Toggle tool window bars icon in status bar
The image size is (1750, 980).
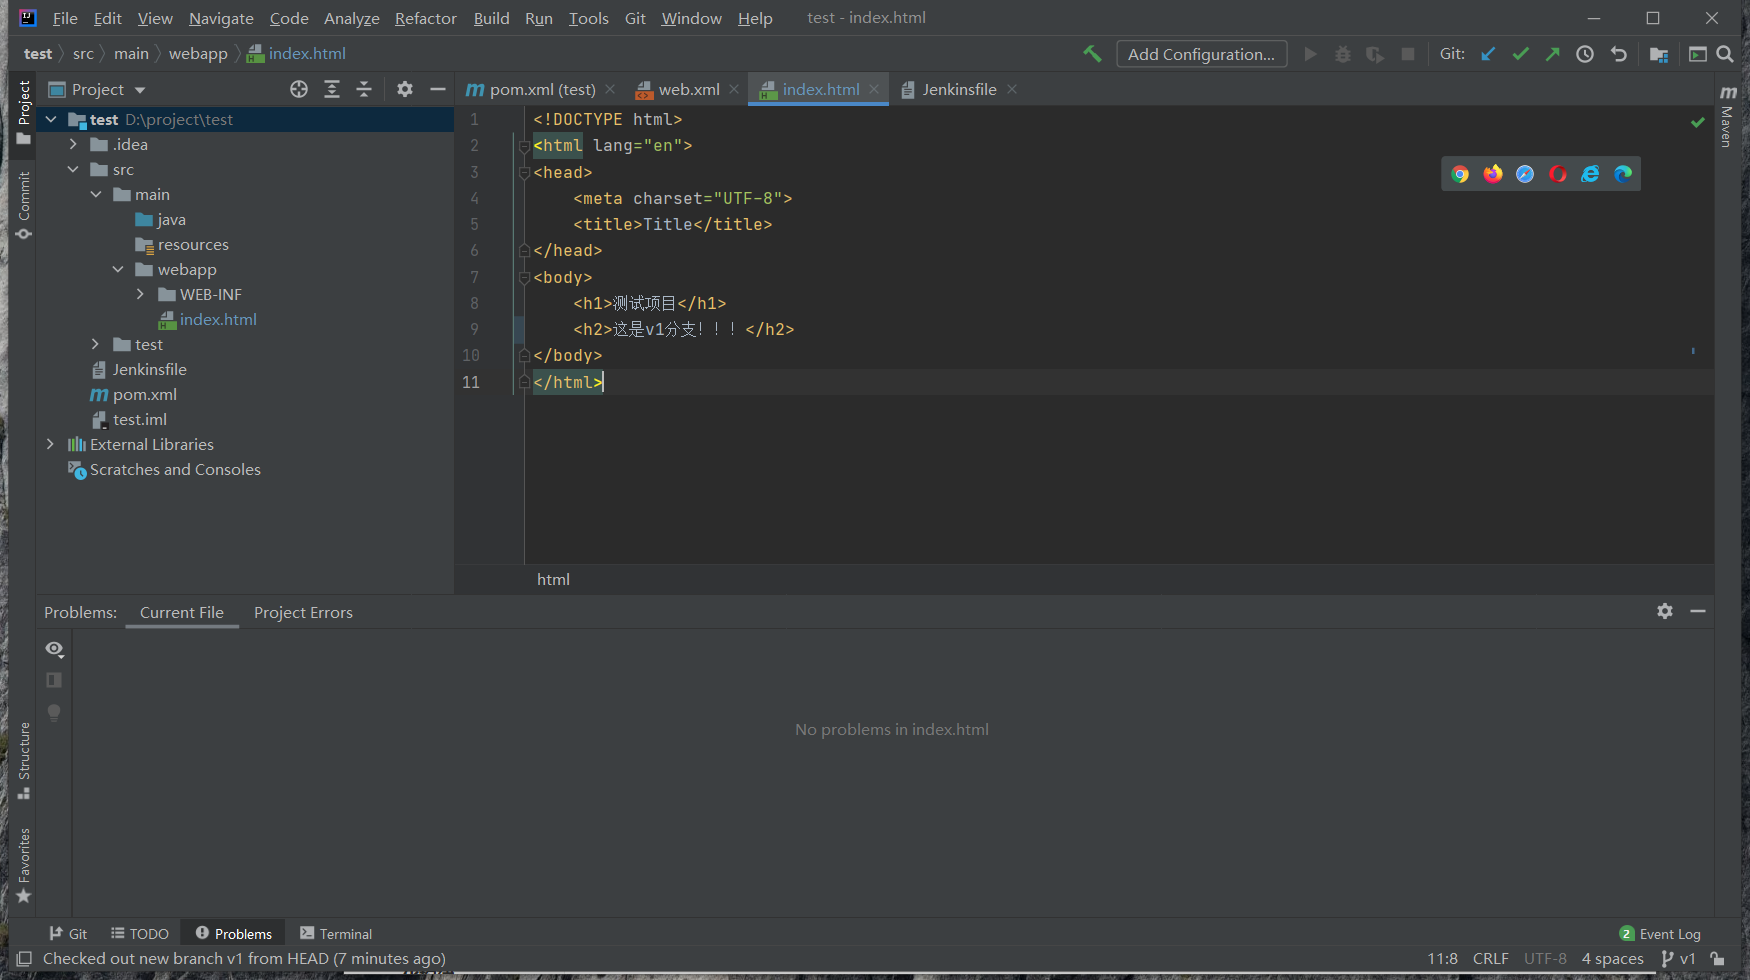pyautogui.click(x=24, y=958)
